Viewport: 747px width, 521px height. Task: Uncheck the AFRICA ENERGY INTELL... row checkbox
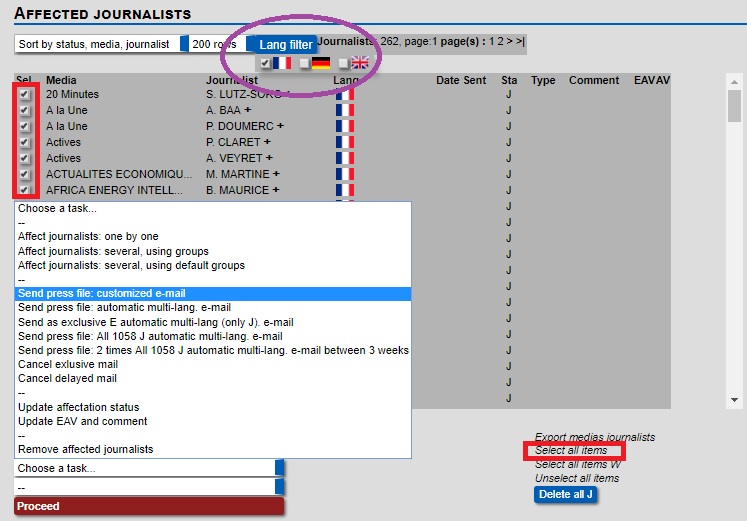(x=25, y=190)
